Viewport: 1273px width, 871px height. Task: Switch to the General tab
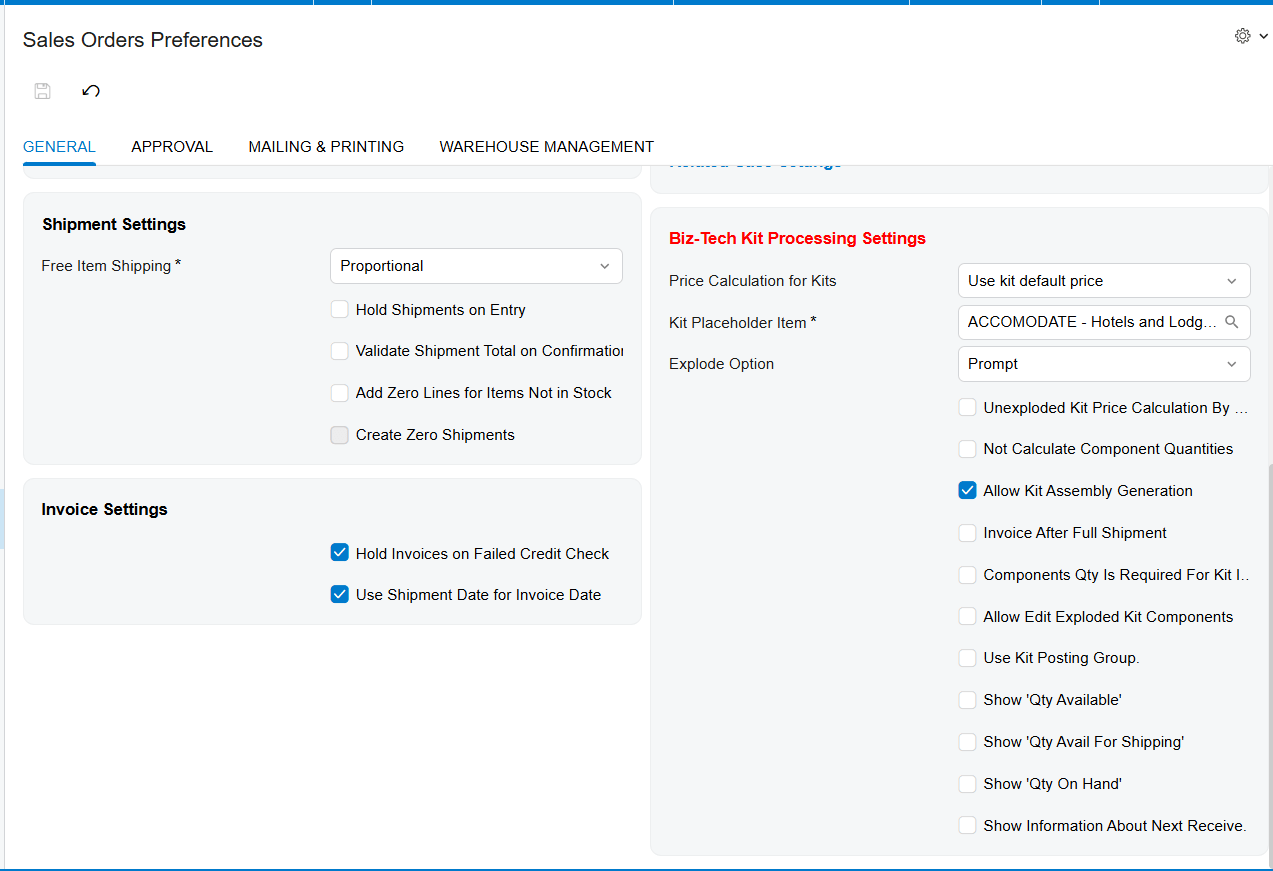(x=59, y=146)
